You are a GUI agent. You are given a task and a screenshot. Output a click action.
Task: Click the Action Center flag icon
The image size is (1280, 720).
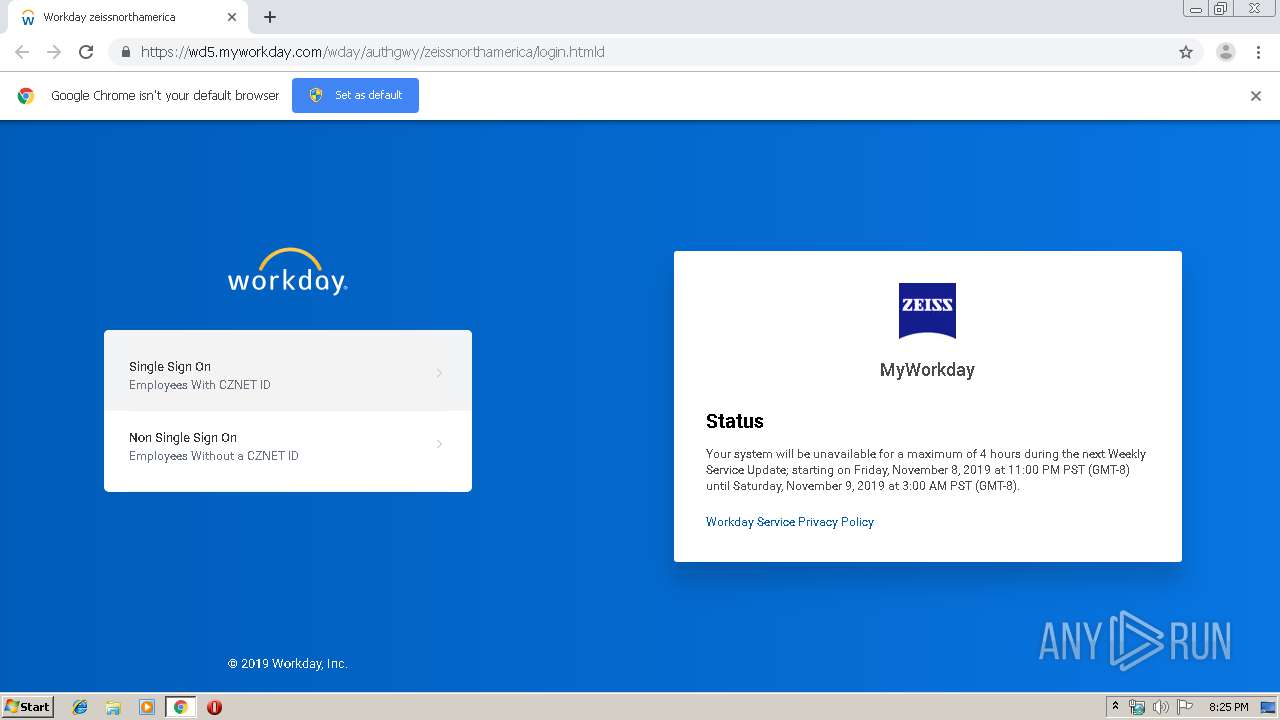pos(1185,707)
